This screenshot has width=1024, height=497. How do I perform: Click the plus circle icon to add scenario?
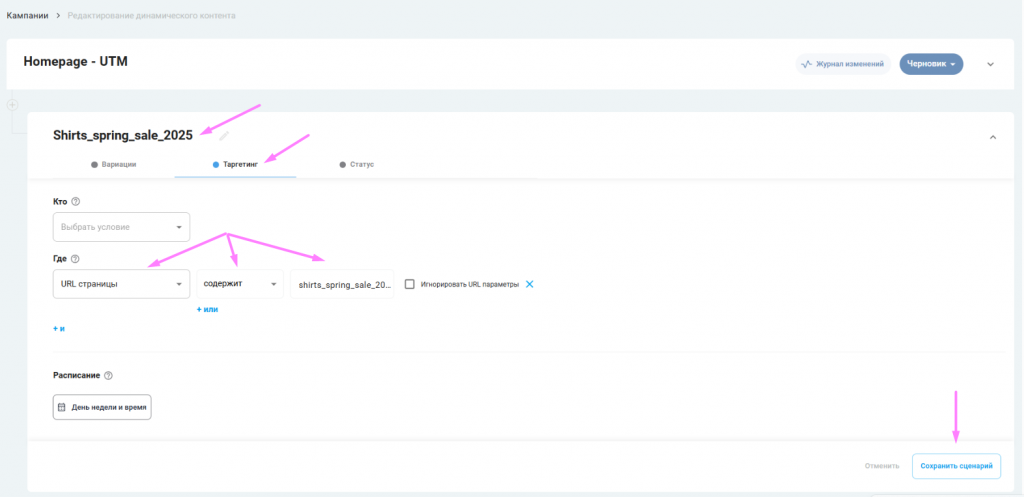(x=12, y=105)
